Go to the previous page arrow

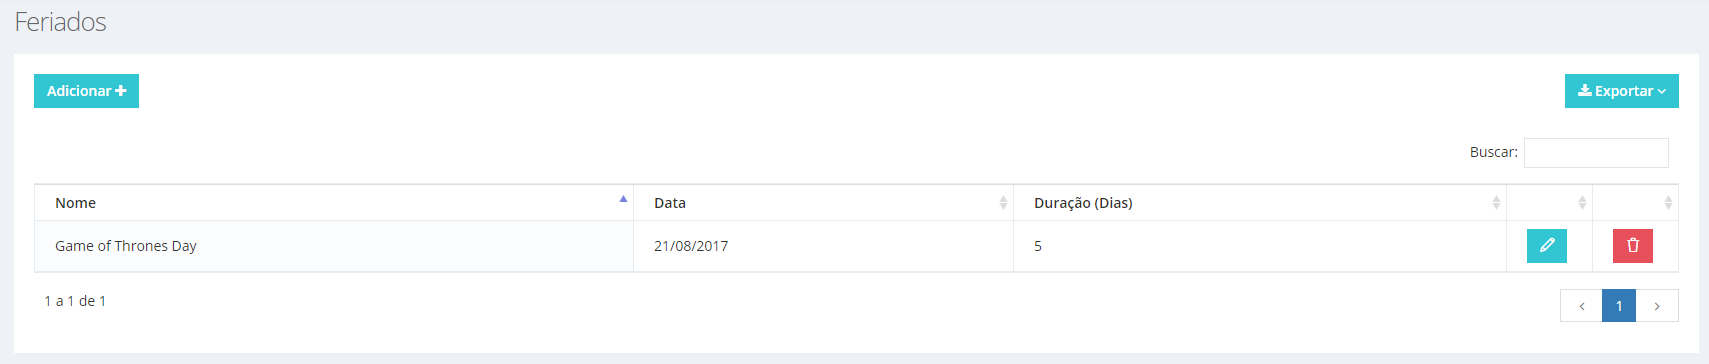(x=1581, y=306)
